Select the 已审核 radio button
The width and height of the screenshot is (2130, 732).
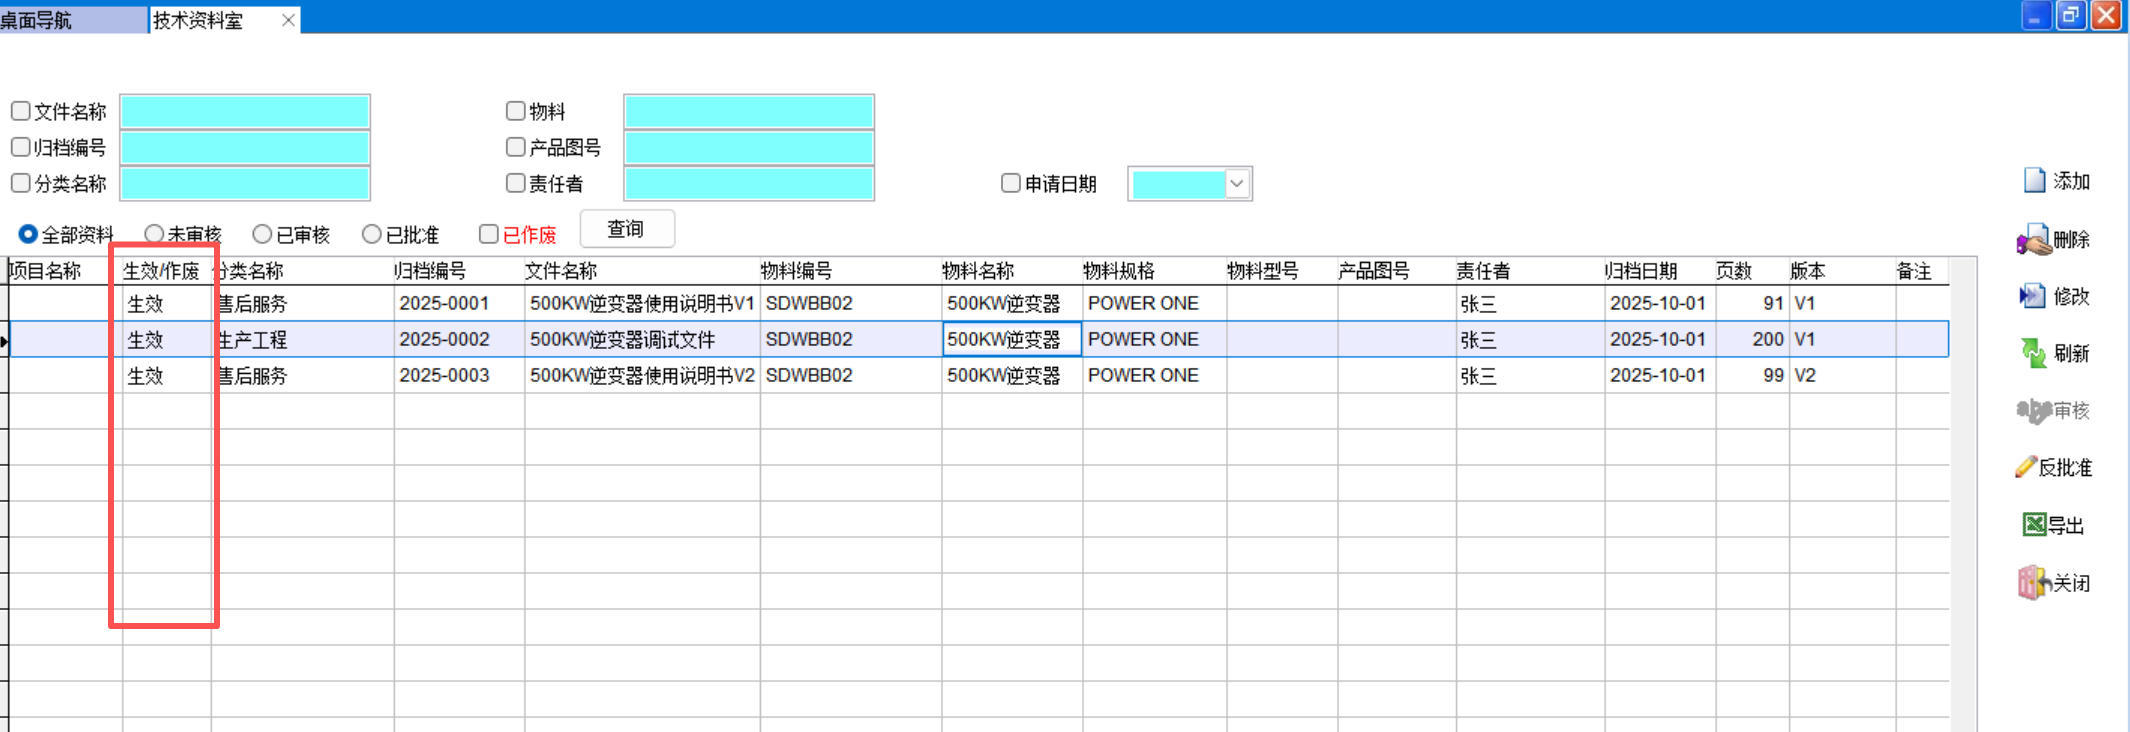click(262, 234)
